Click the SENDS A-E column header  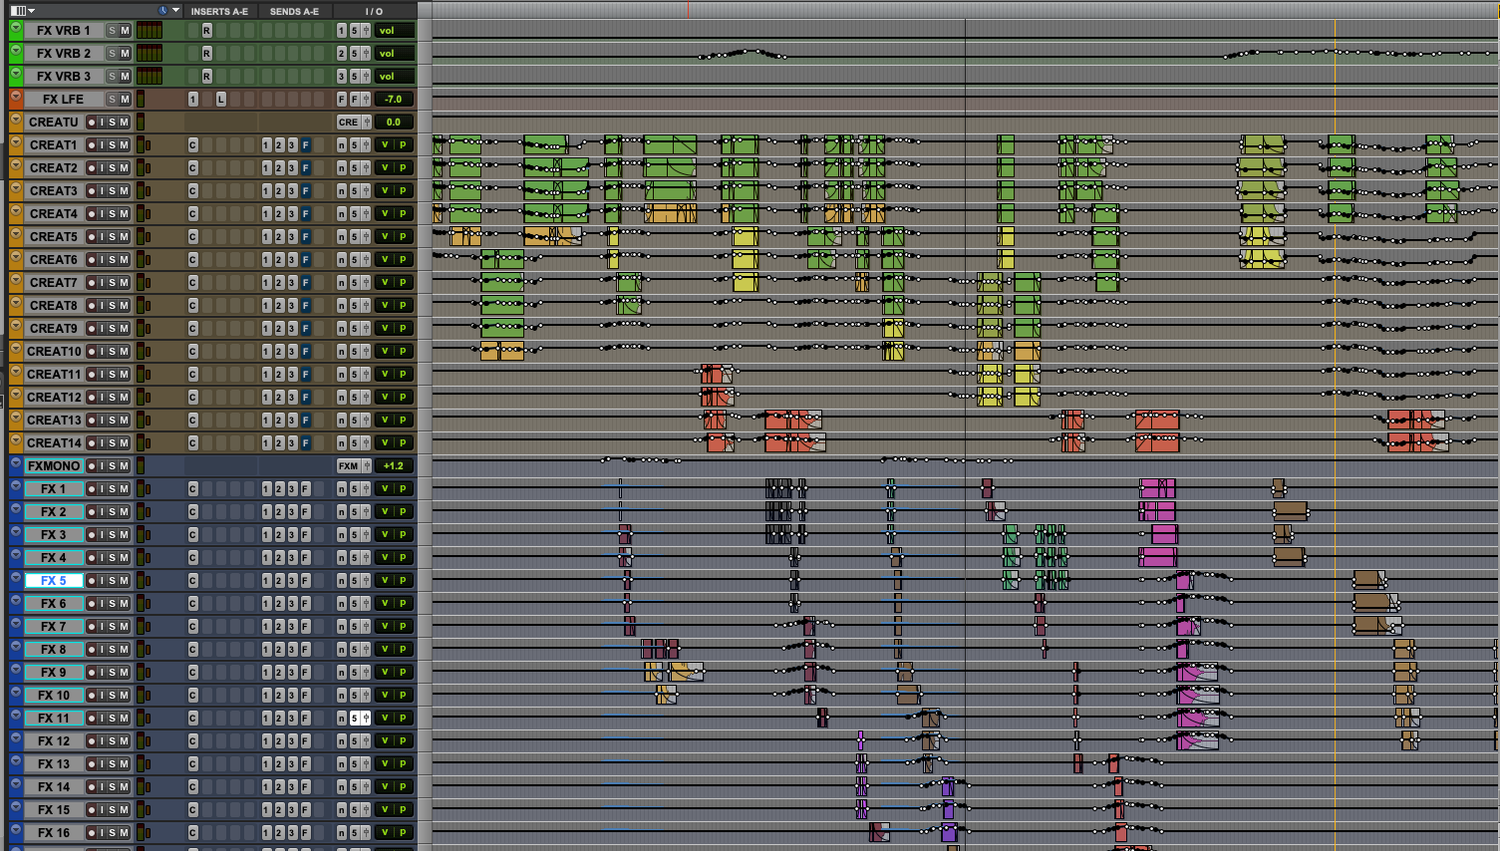pos(294,11)
